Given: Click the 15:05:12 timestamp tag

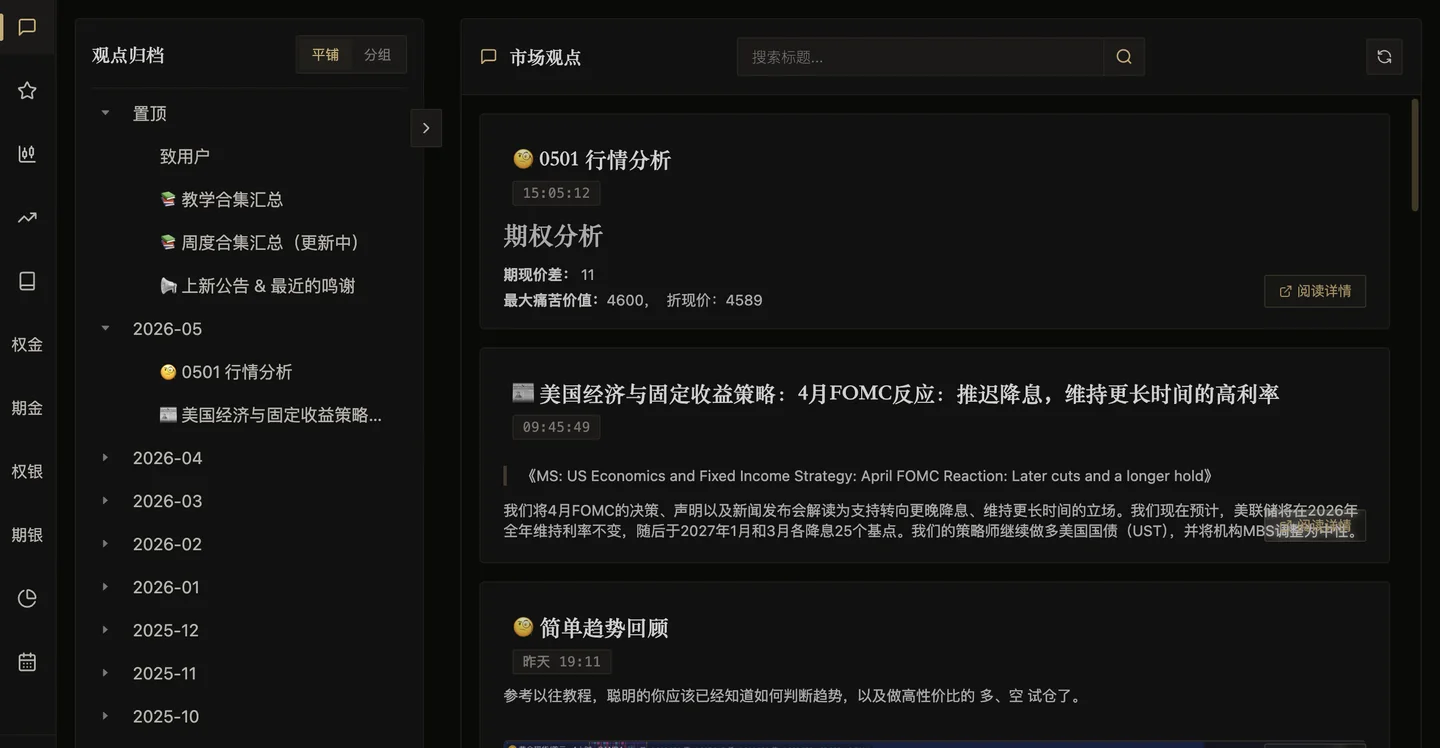Looking at the screenshot, I should point(556,193).
